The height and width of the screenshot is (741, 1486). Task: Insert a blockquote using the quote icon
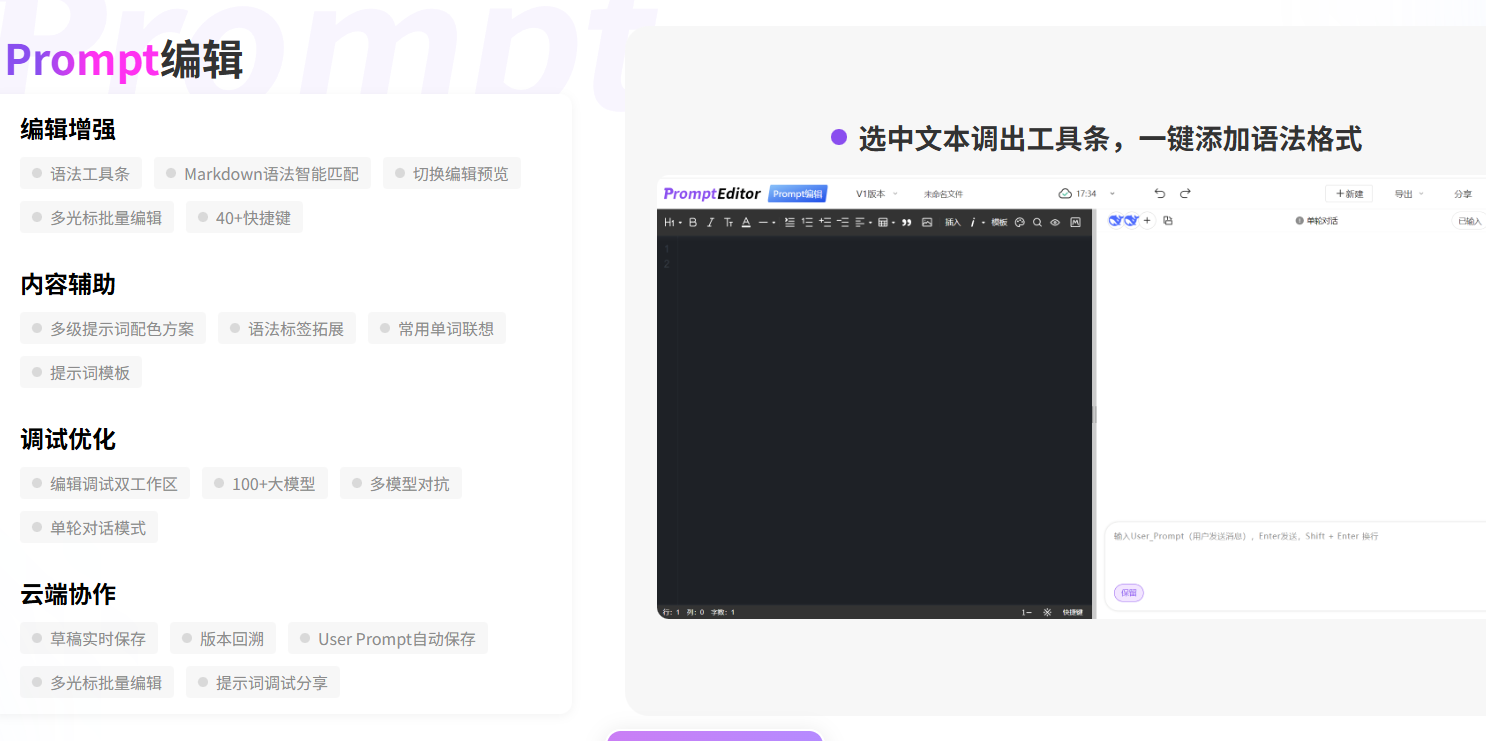click(908, 222)
